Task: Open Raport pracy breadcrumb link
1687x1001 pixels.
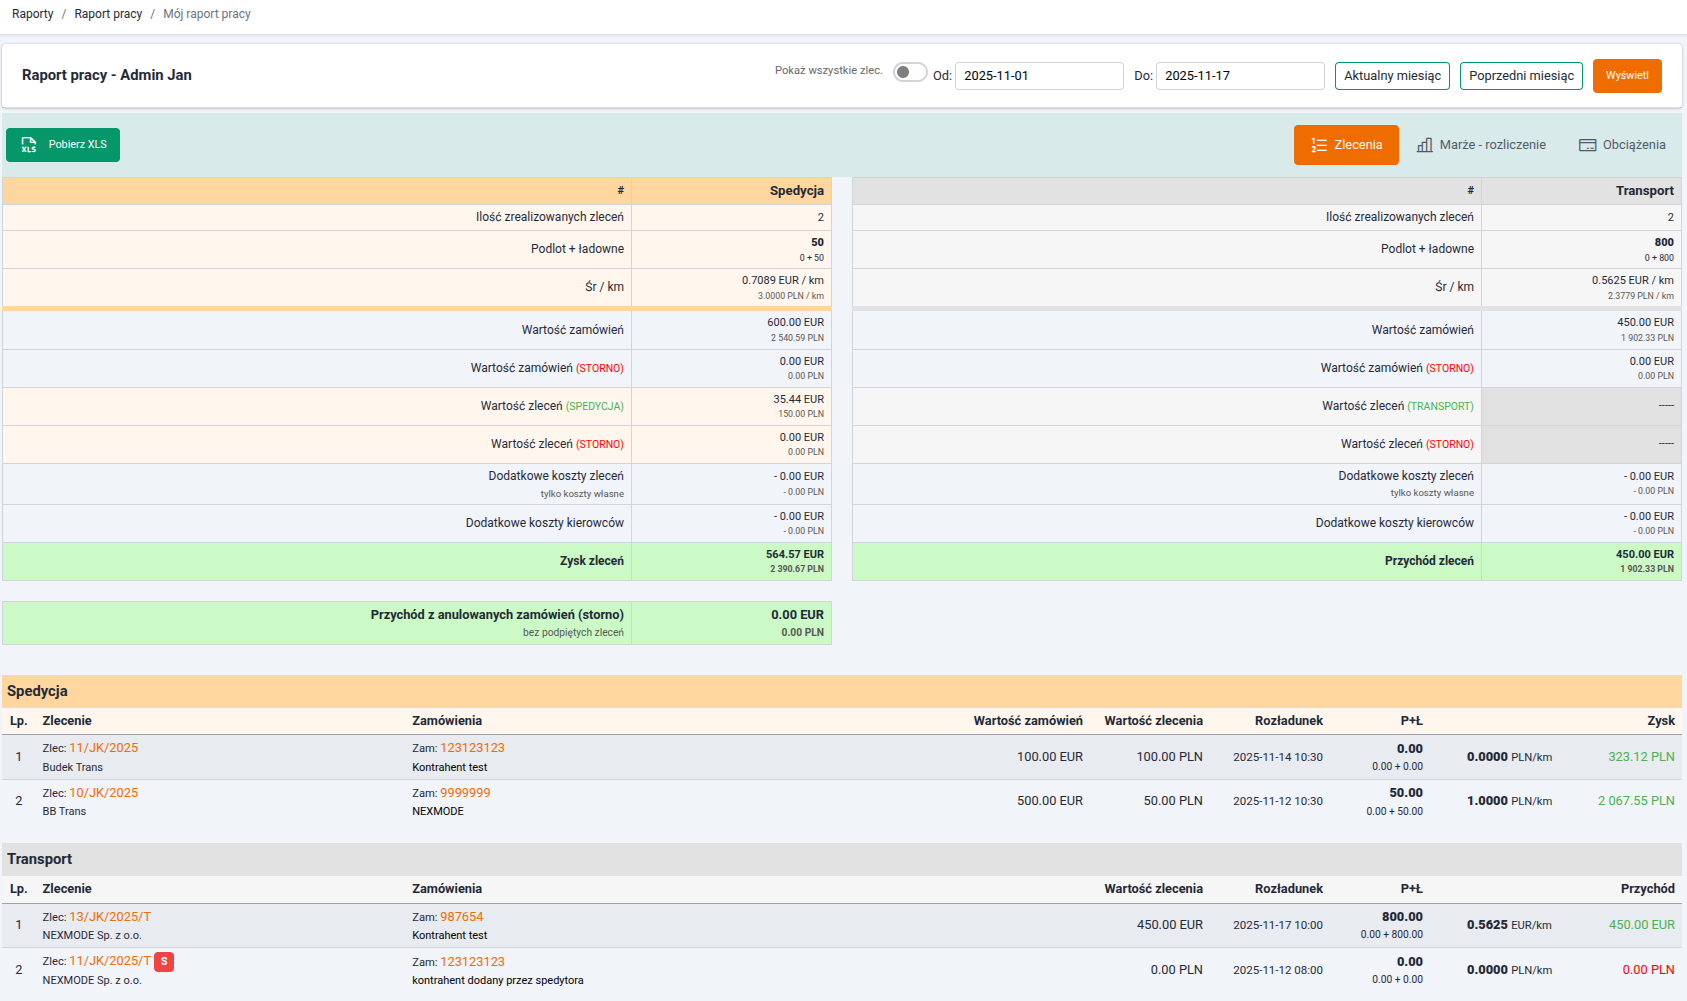Action: [x=108, y=14]
